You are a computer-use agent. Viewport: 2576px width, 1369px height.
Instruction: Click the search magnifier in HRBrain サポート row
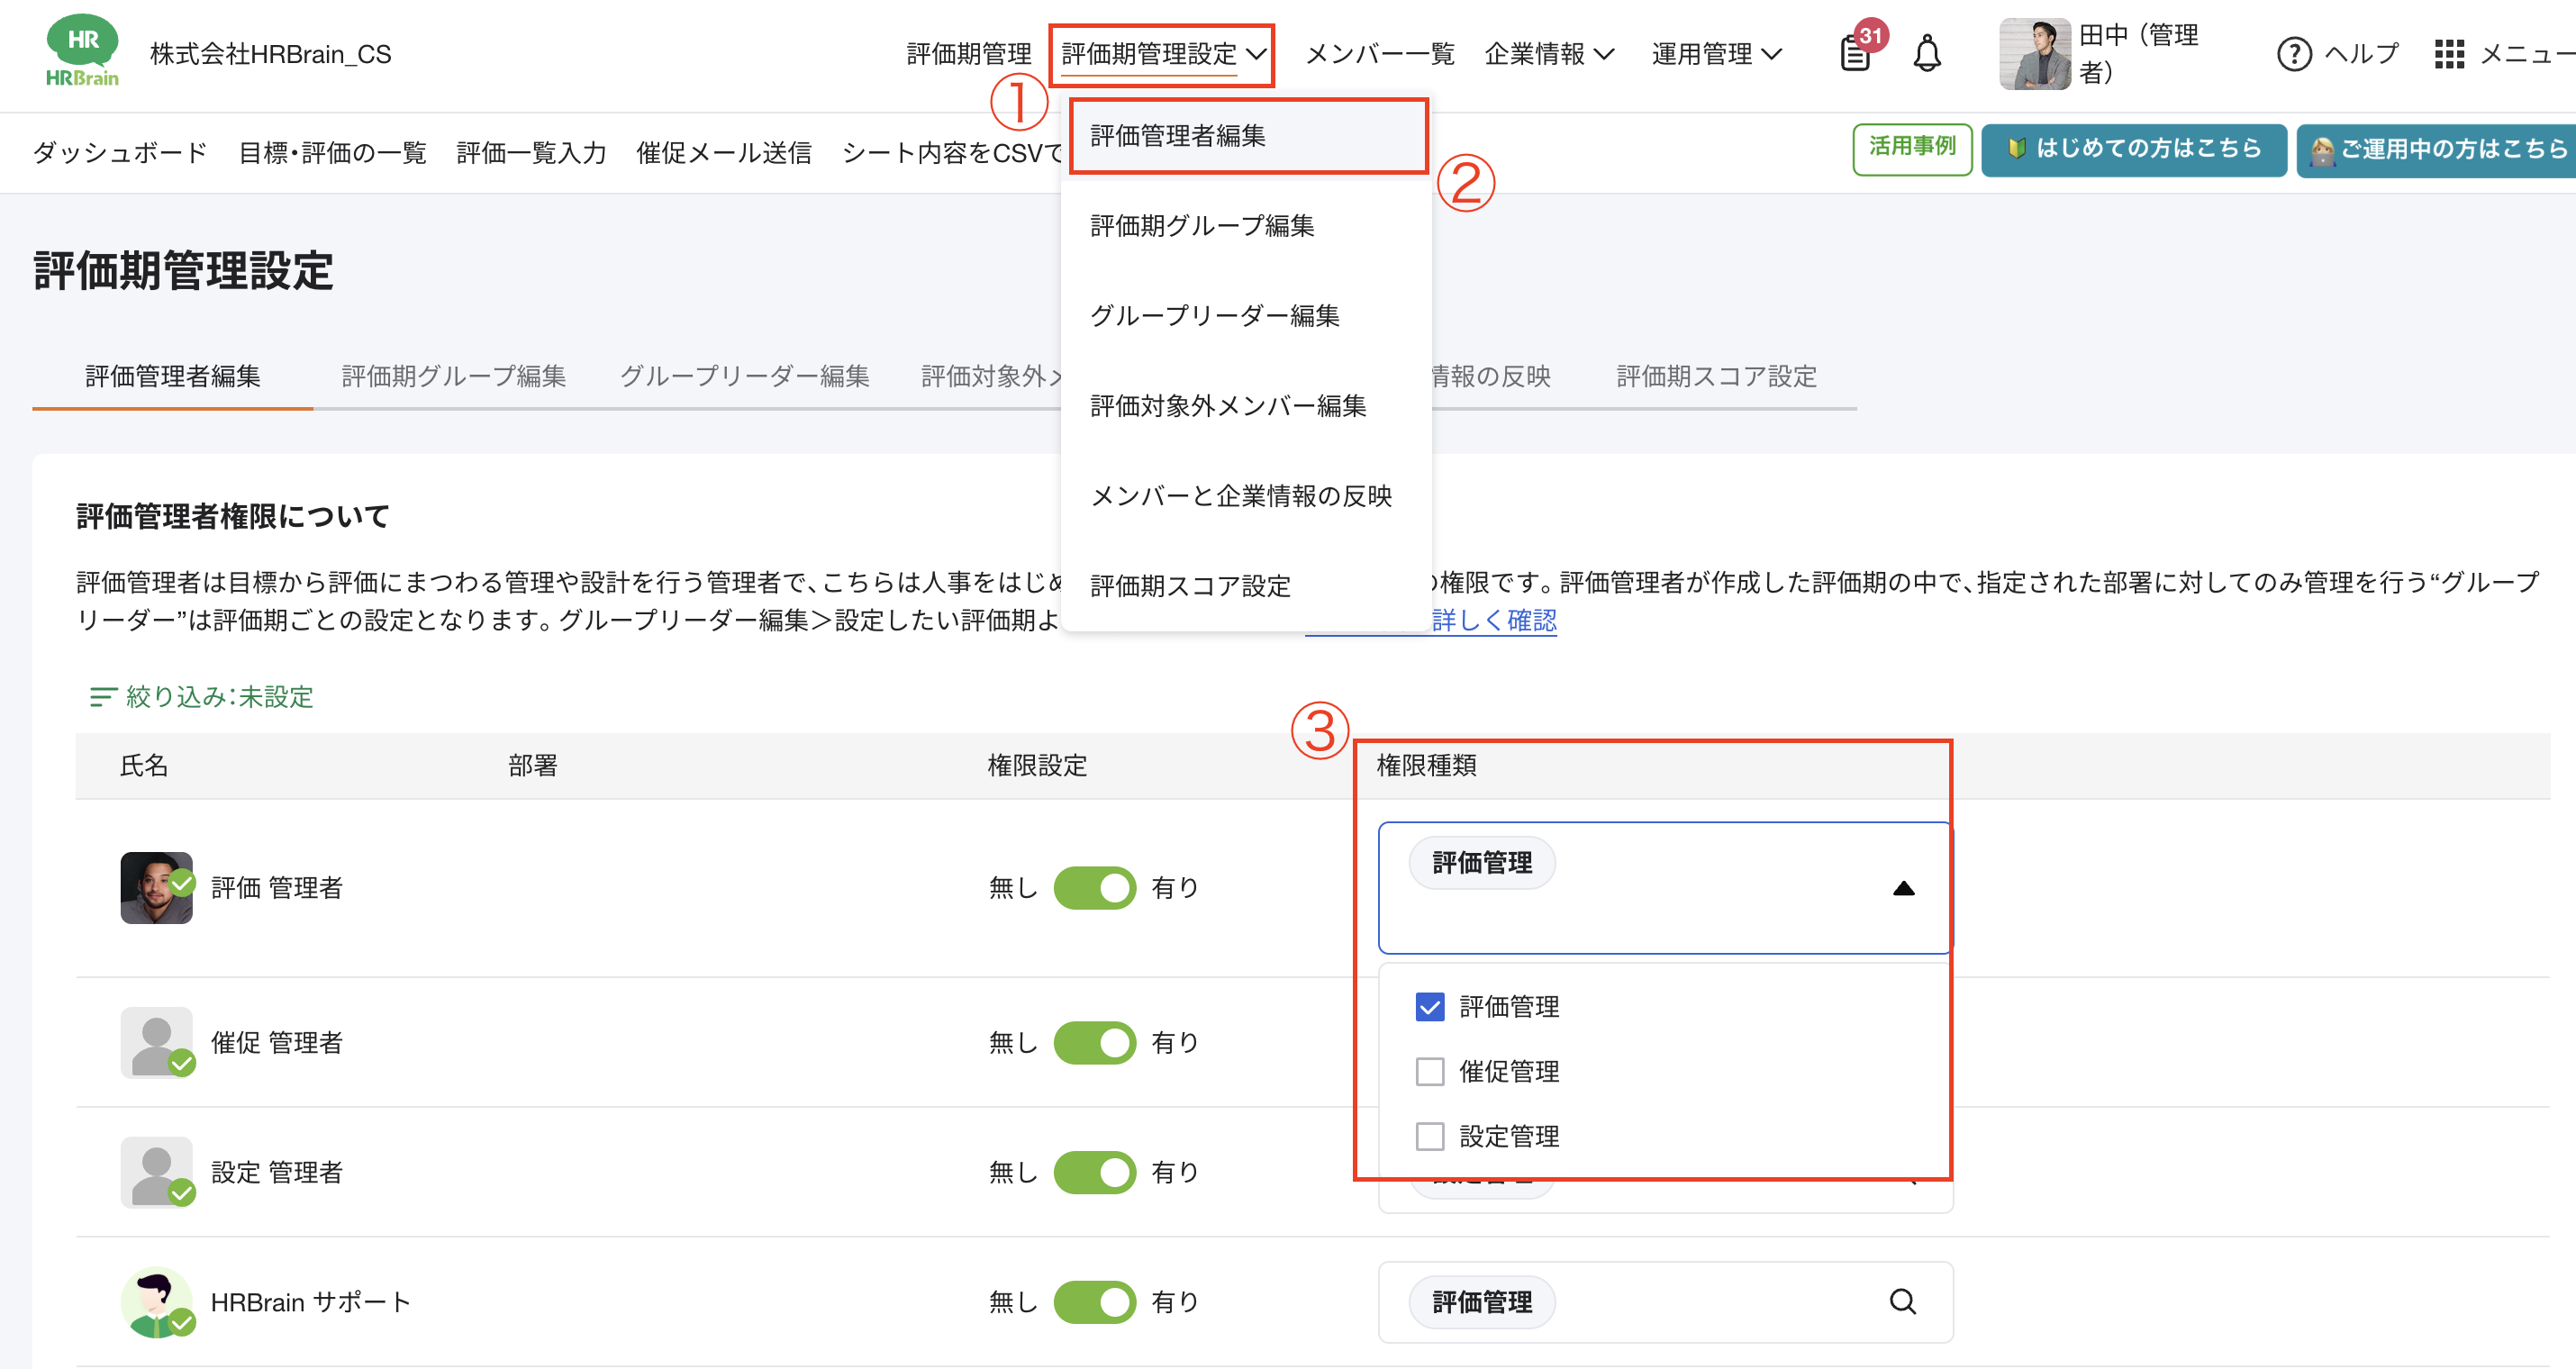tap(1902, 1302)
